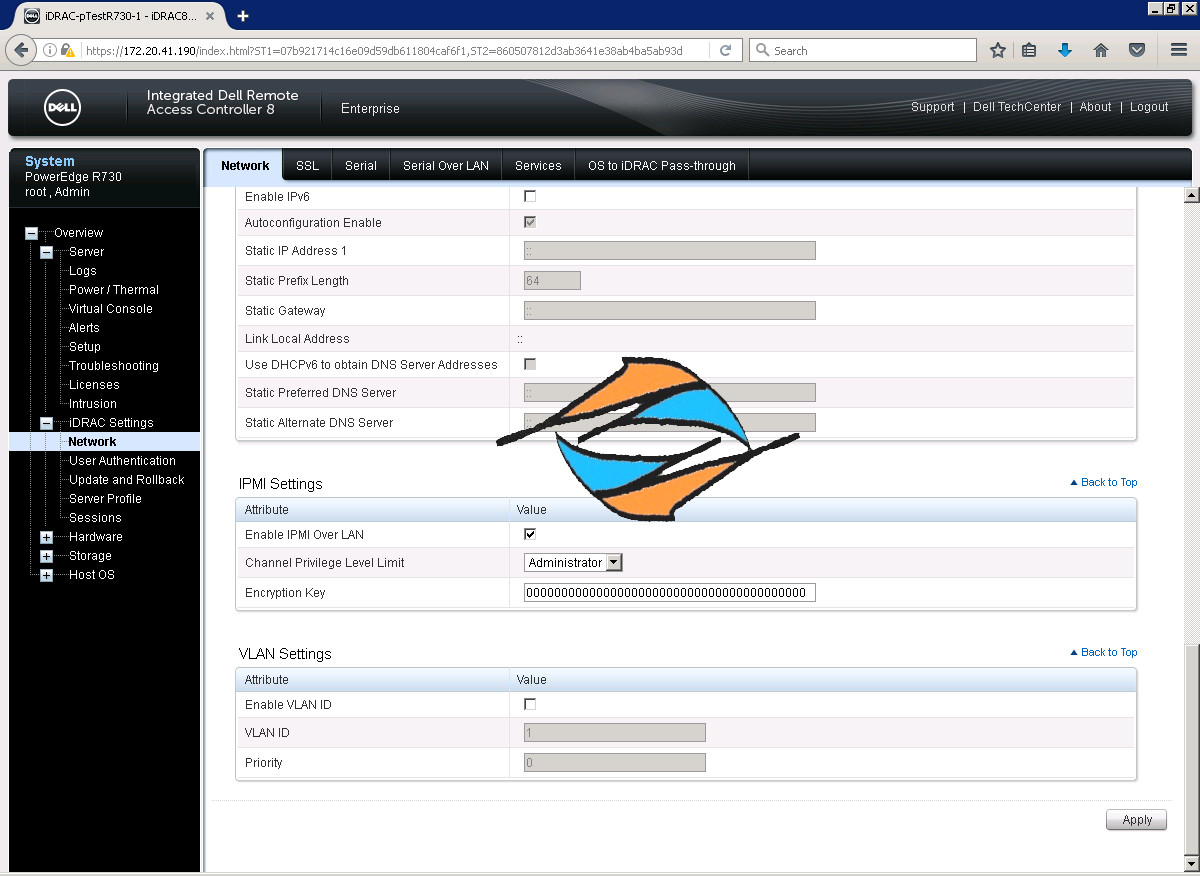
Task: Open Logs in the sidebar tree
Action: click(83, 271)
